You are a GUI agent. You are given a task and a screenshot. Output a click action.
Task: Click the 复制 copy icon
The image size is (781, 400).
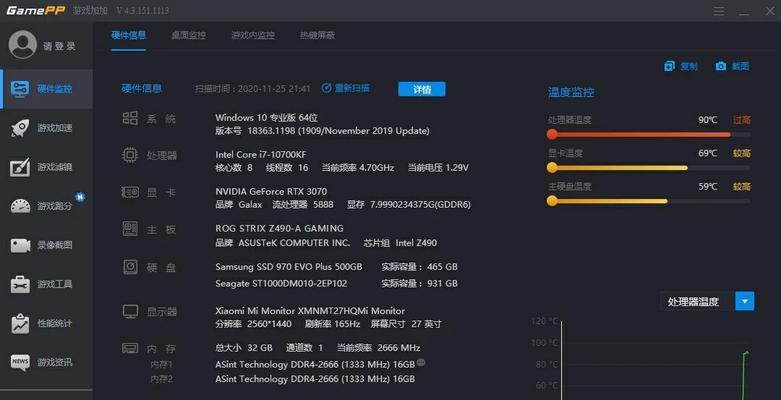(x=669, y=66)
